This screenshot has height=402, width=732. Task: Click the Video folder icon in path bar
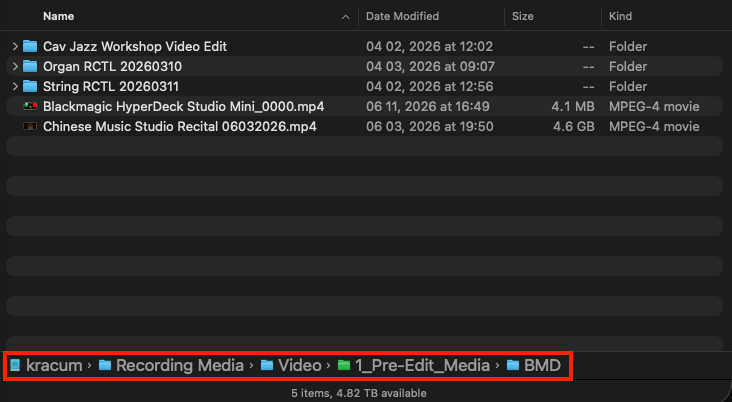point(267,365)
